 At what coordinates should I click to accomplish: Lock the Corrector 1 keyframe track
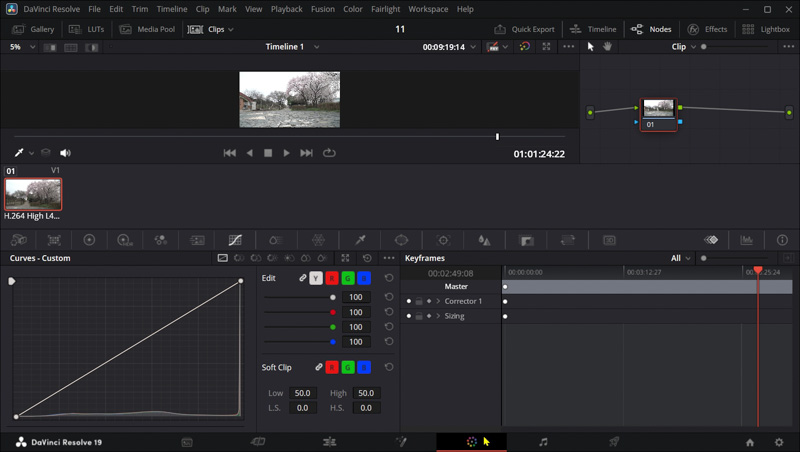pyautogui.click(x=419, y=302)
